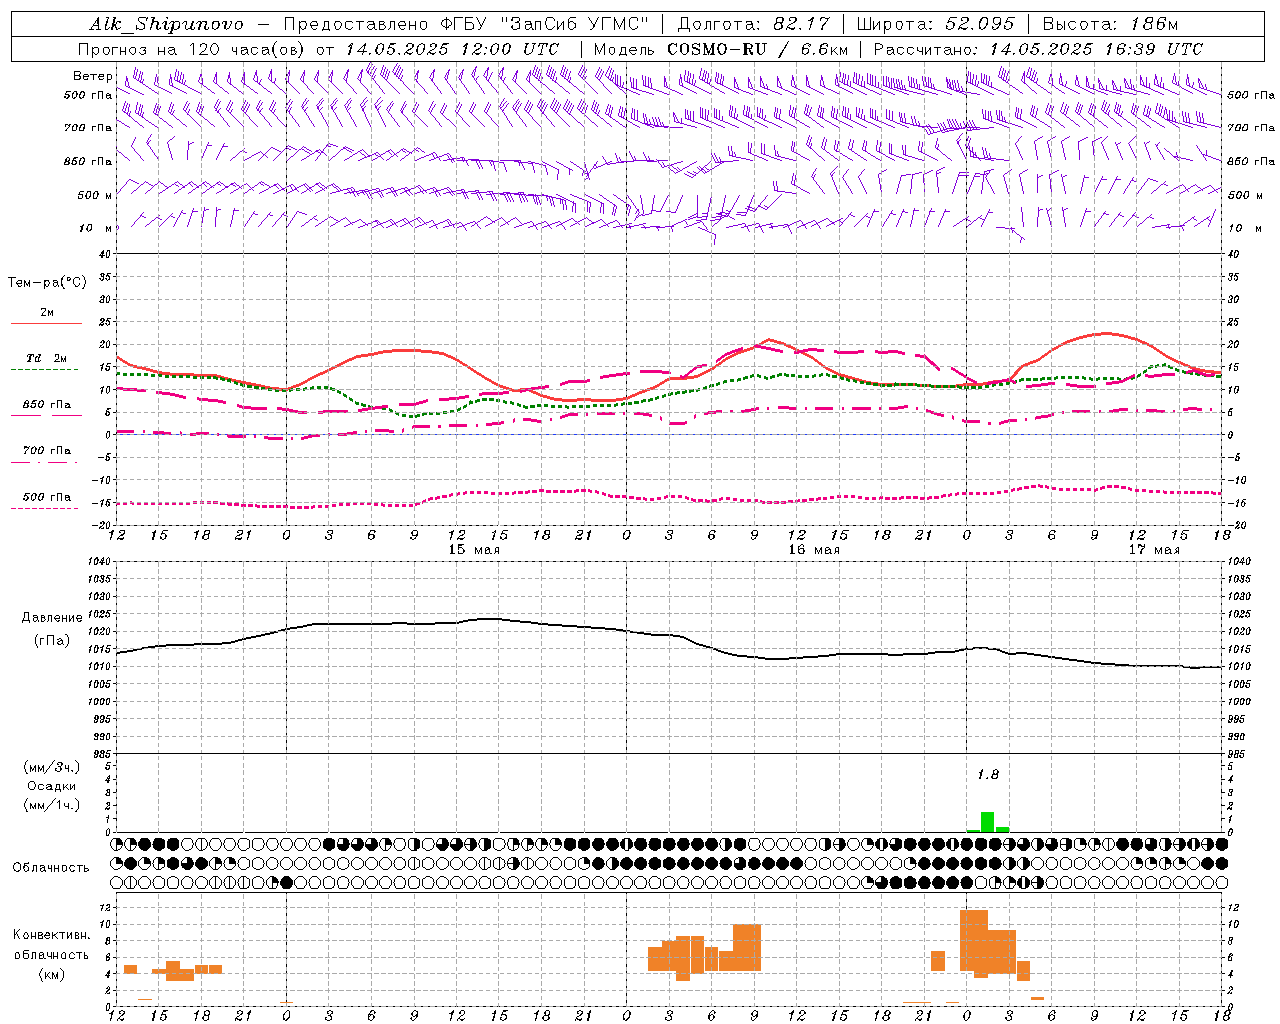Click the date label 16 мая
1280x1024 pixels.
coord(814,550)
